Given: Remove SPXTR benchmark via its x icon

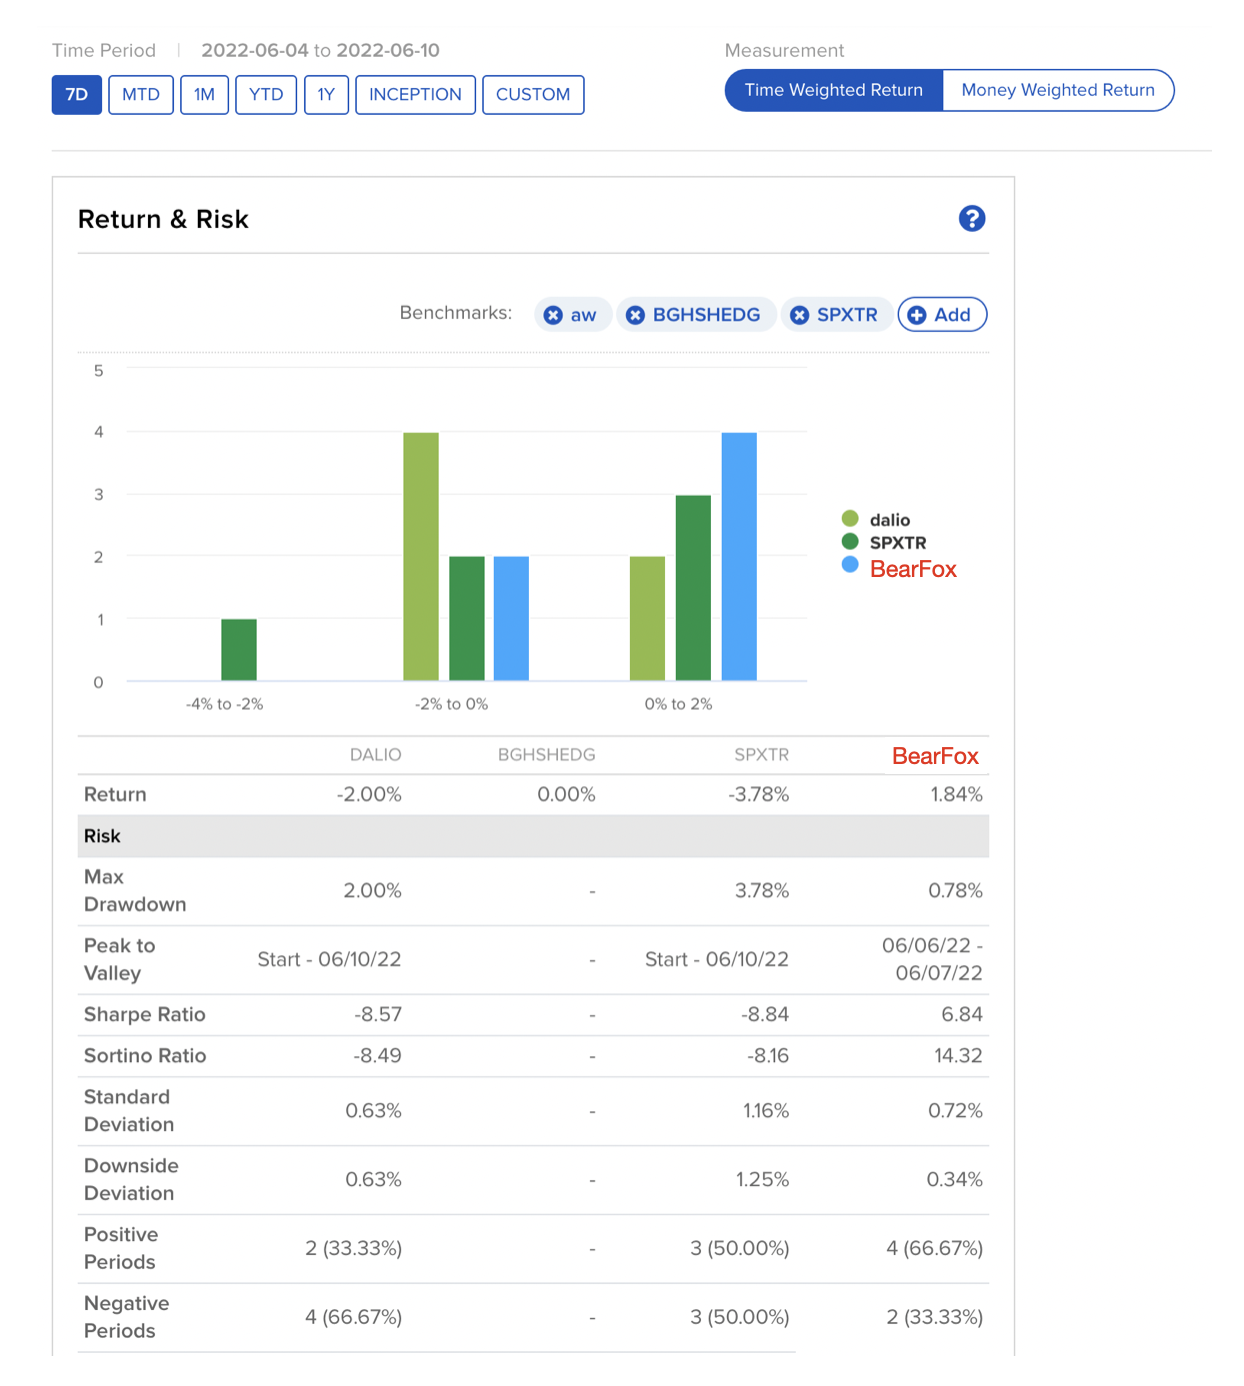Looking at the screenshot, I should tap(799, 315).
